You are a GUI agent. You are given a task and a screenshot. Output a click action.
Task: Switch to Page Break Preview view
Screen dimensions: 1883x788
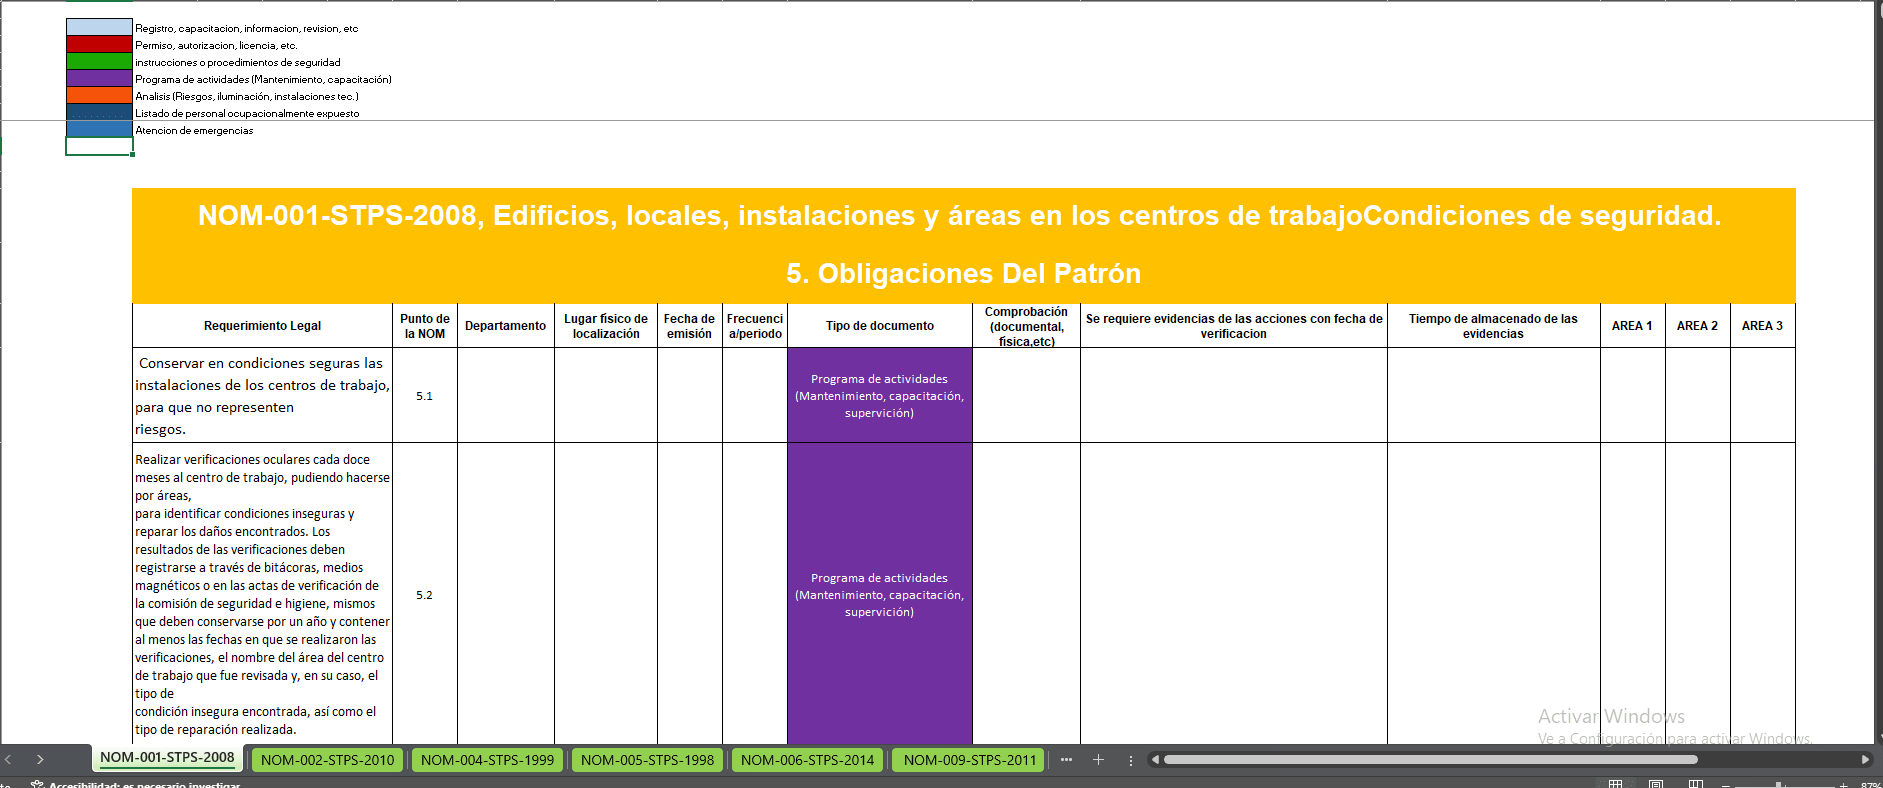coord(1695,784)
